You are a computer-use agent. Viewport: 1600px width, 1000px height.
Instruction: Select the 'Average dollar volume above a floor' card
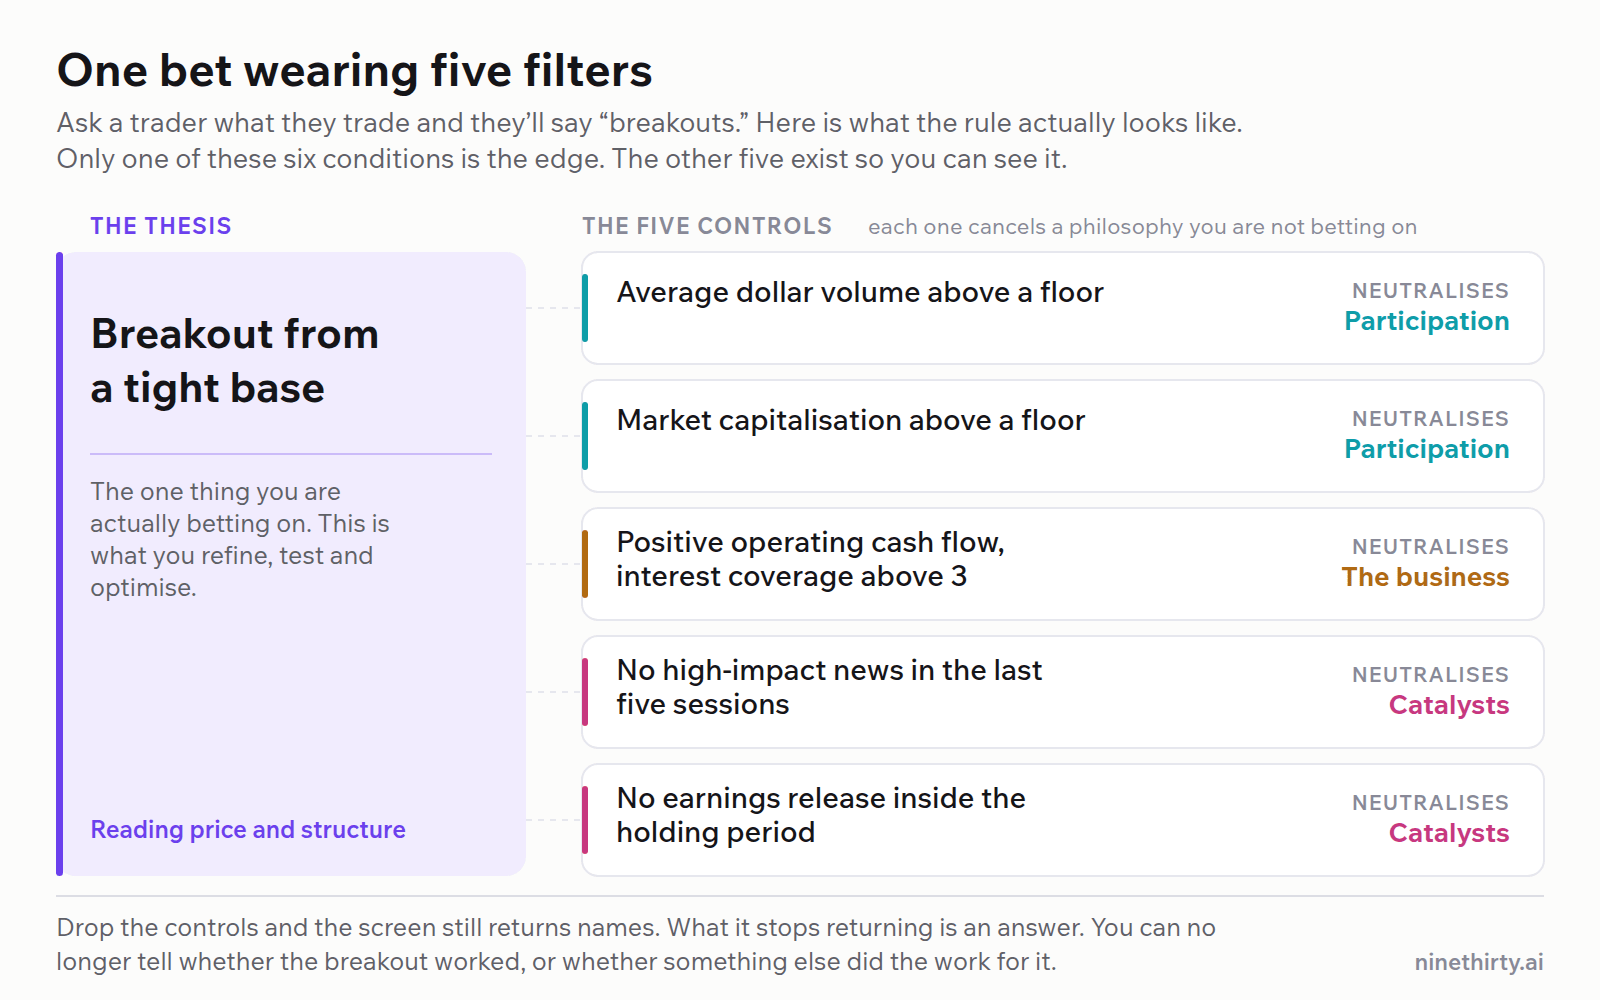pos(1063,308)
